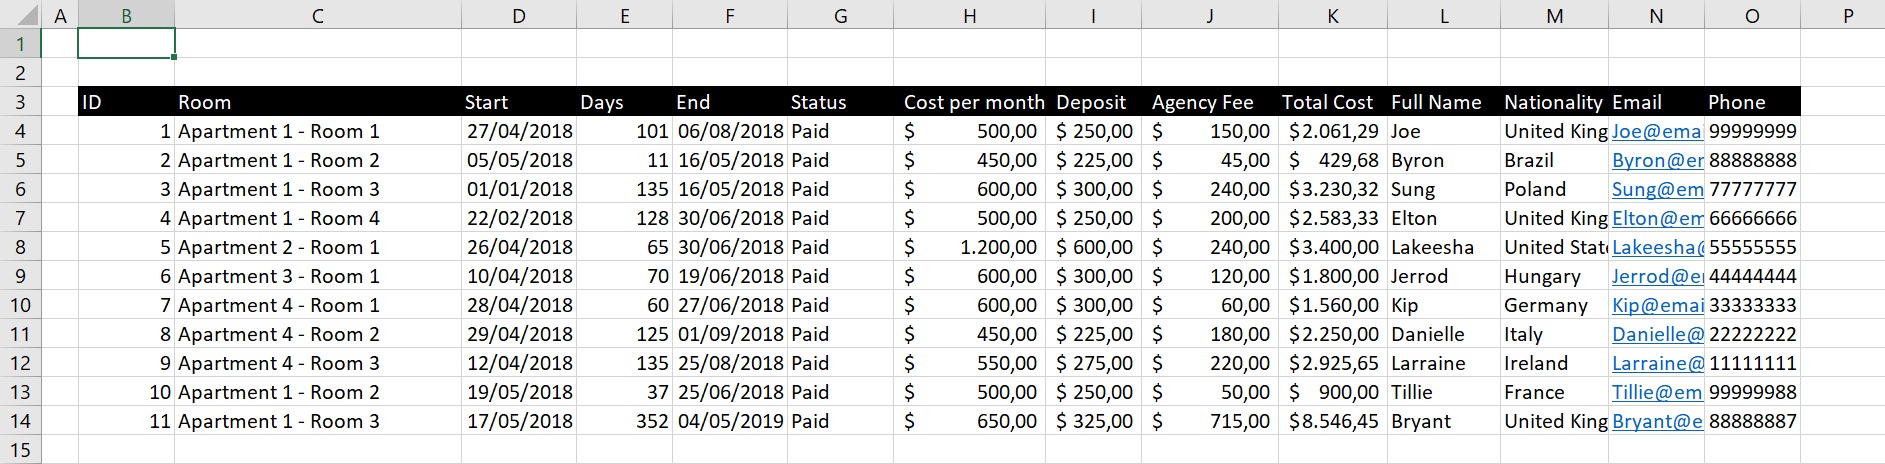
Task: Open Jerrod's email link
Action: 1657,276
